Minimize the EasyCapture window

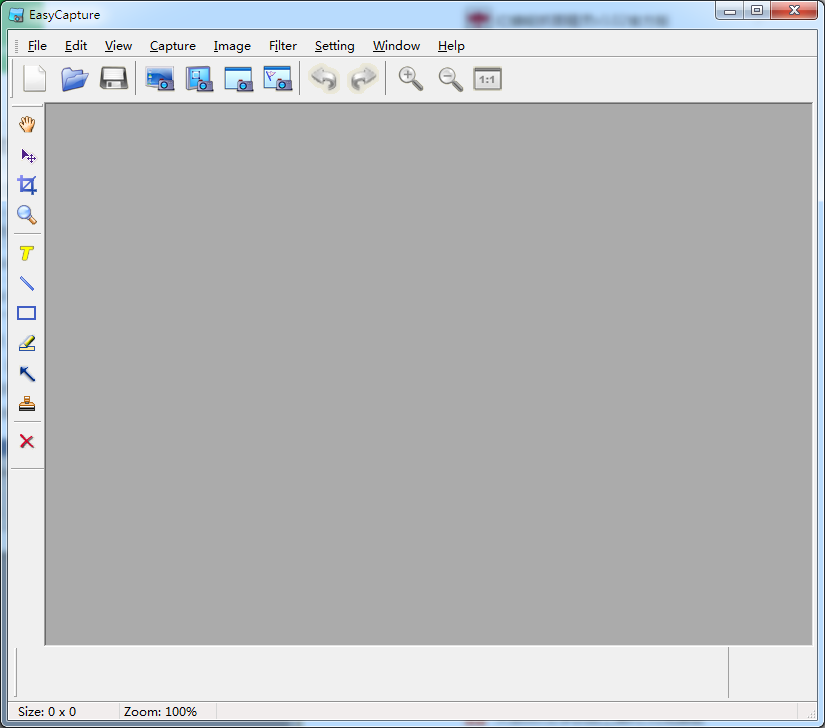pos(730,11)
